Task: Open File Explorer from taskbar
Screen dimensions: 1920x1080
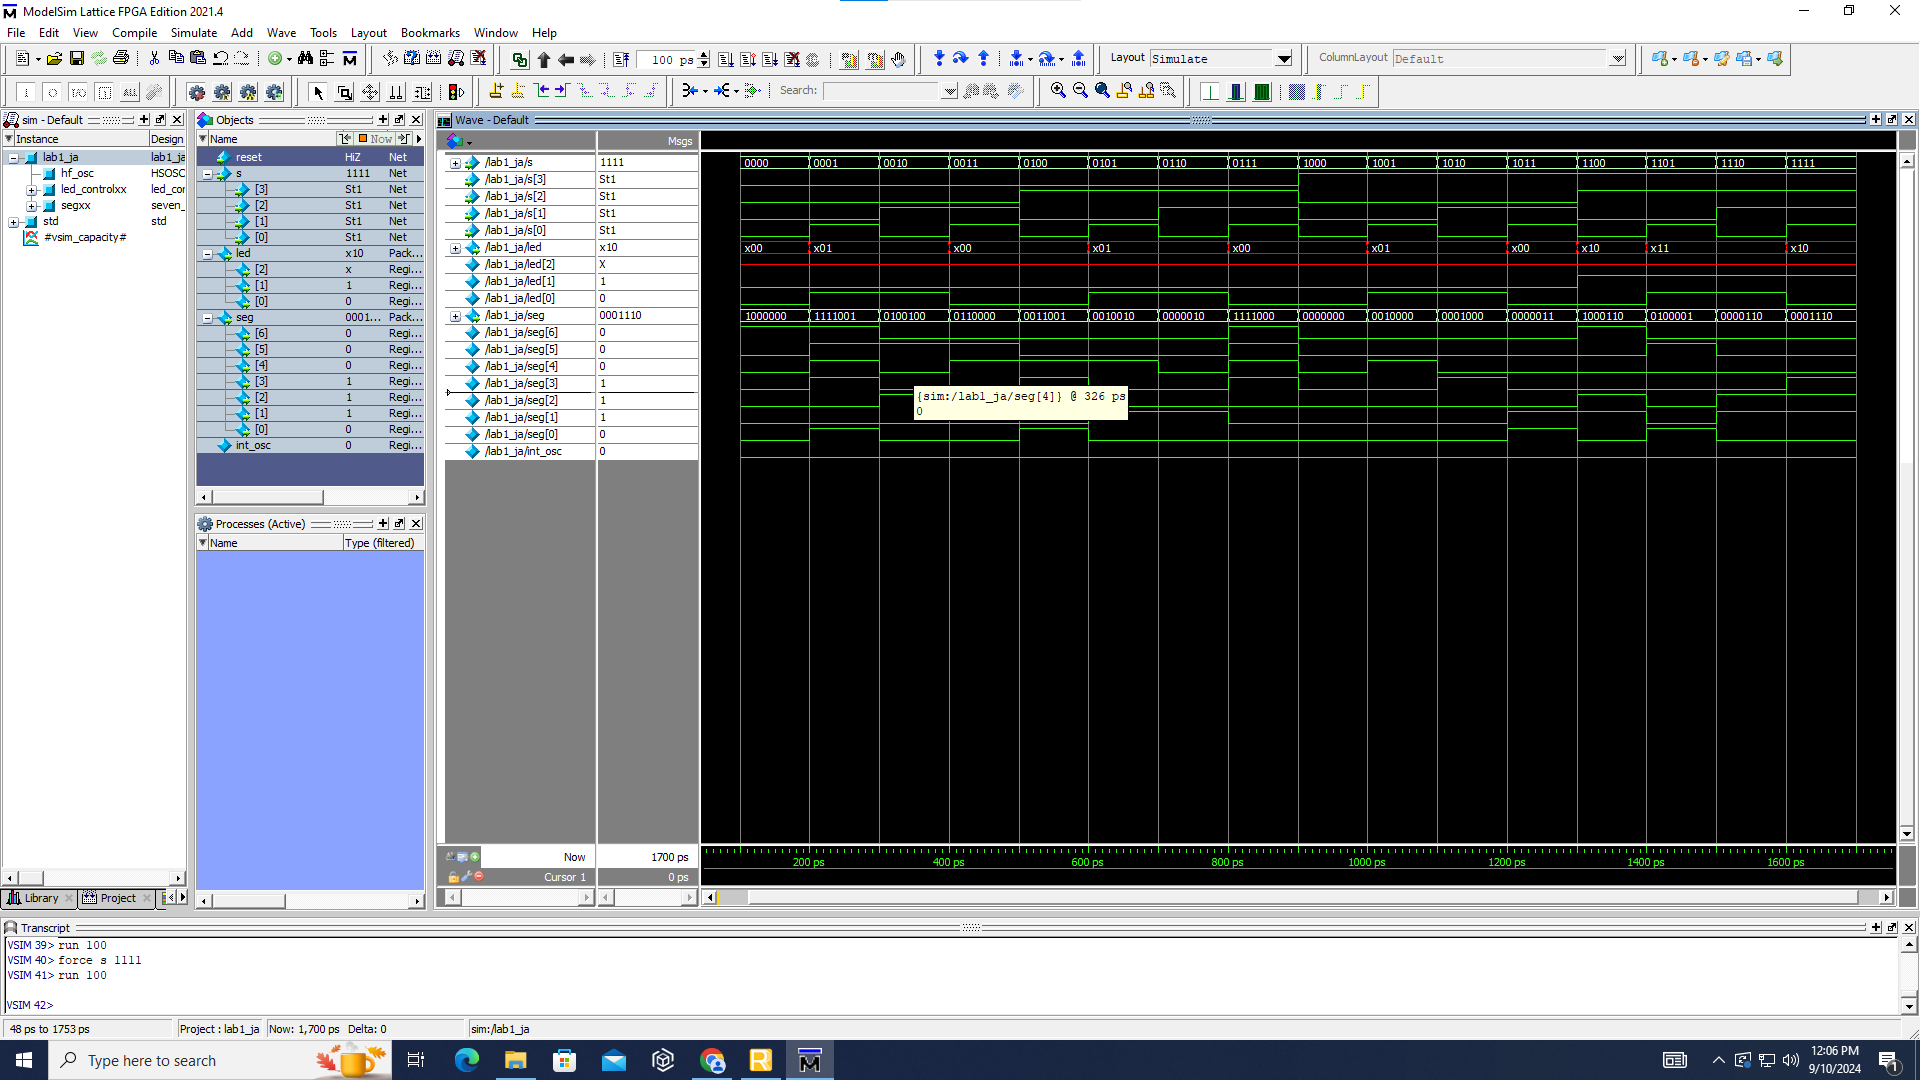Action: tap(516, 1060)
